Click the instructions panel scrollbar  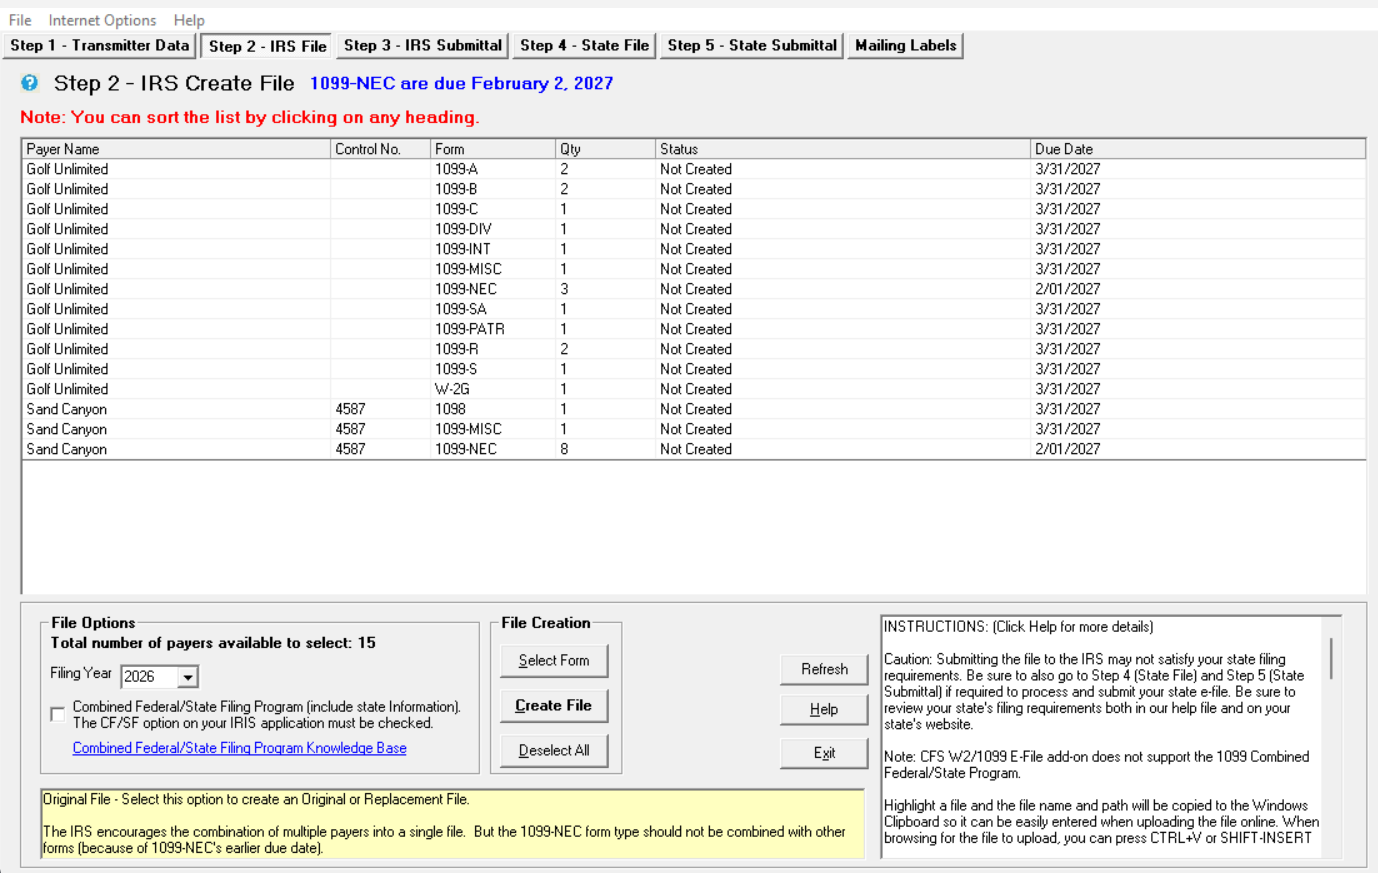(1331, 657)
